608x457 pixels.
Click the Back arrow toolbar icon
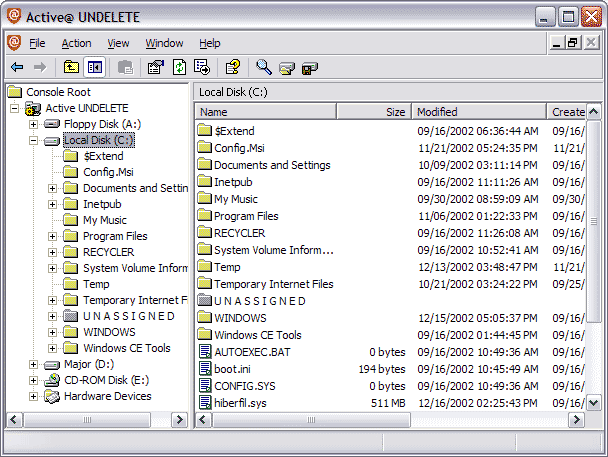(x=17, y=67)
